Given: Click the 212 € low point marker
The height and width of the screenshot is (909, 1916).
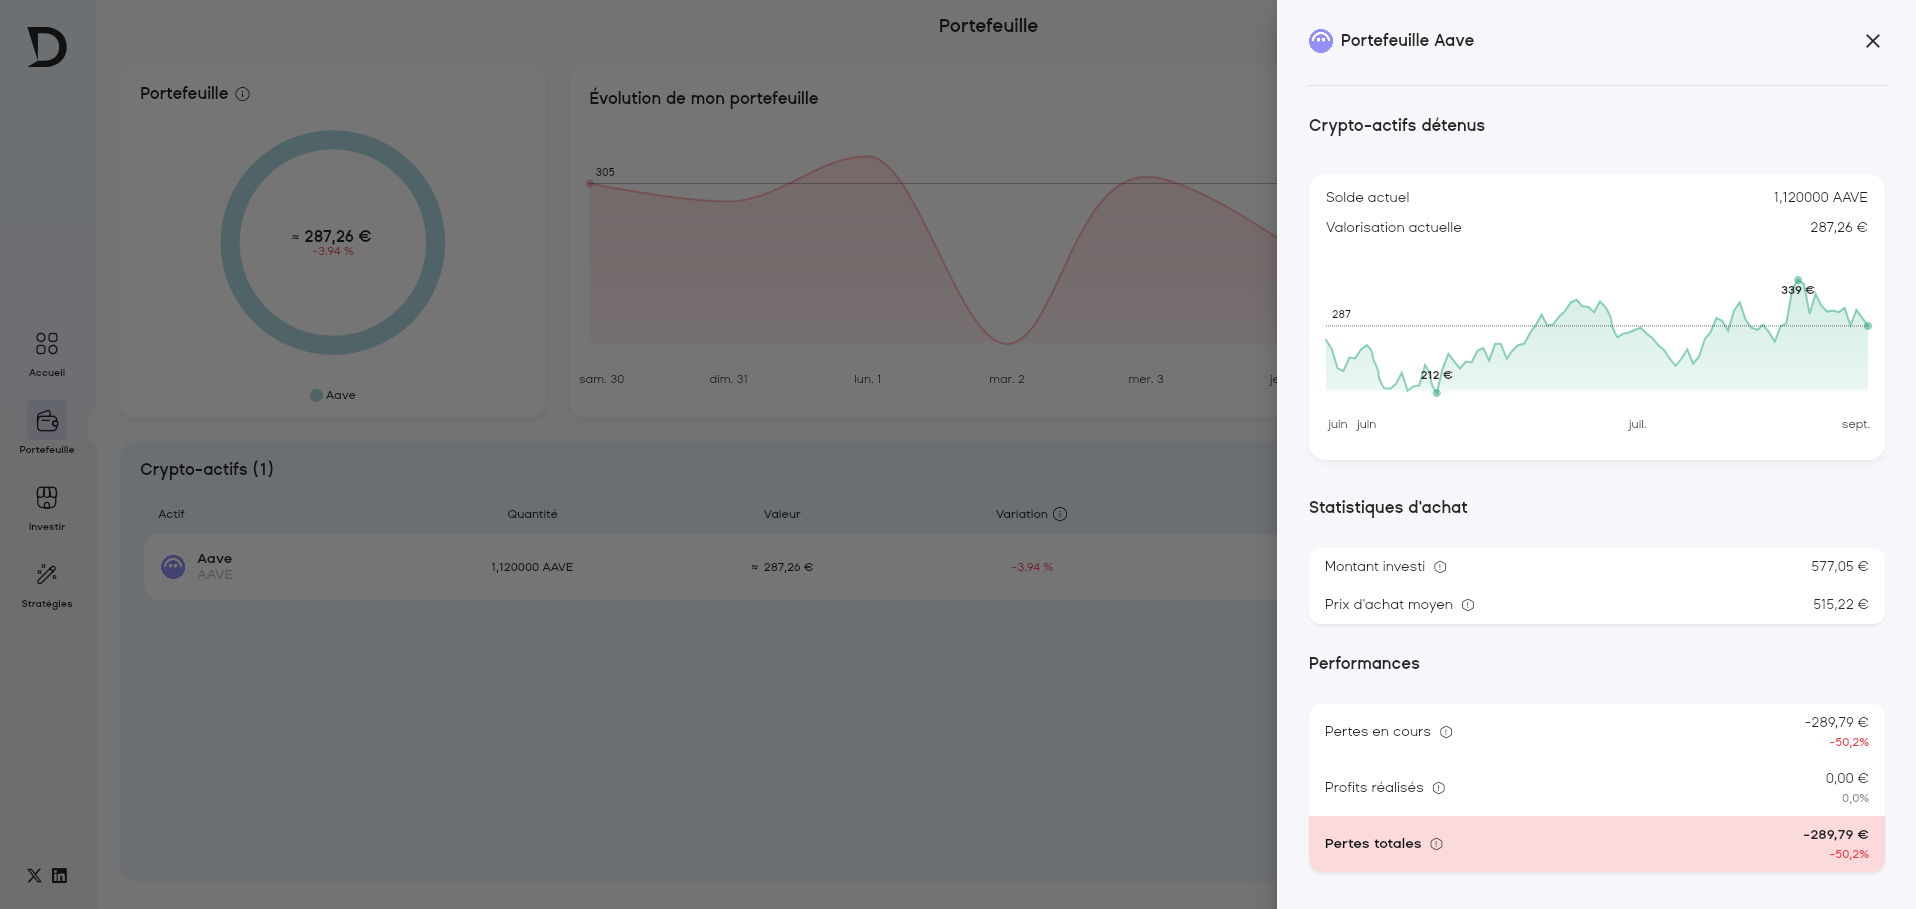Looking at the screenshot, I should pyautogui.click(x=1436, y=392).
